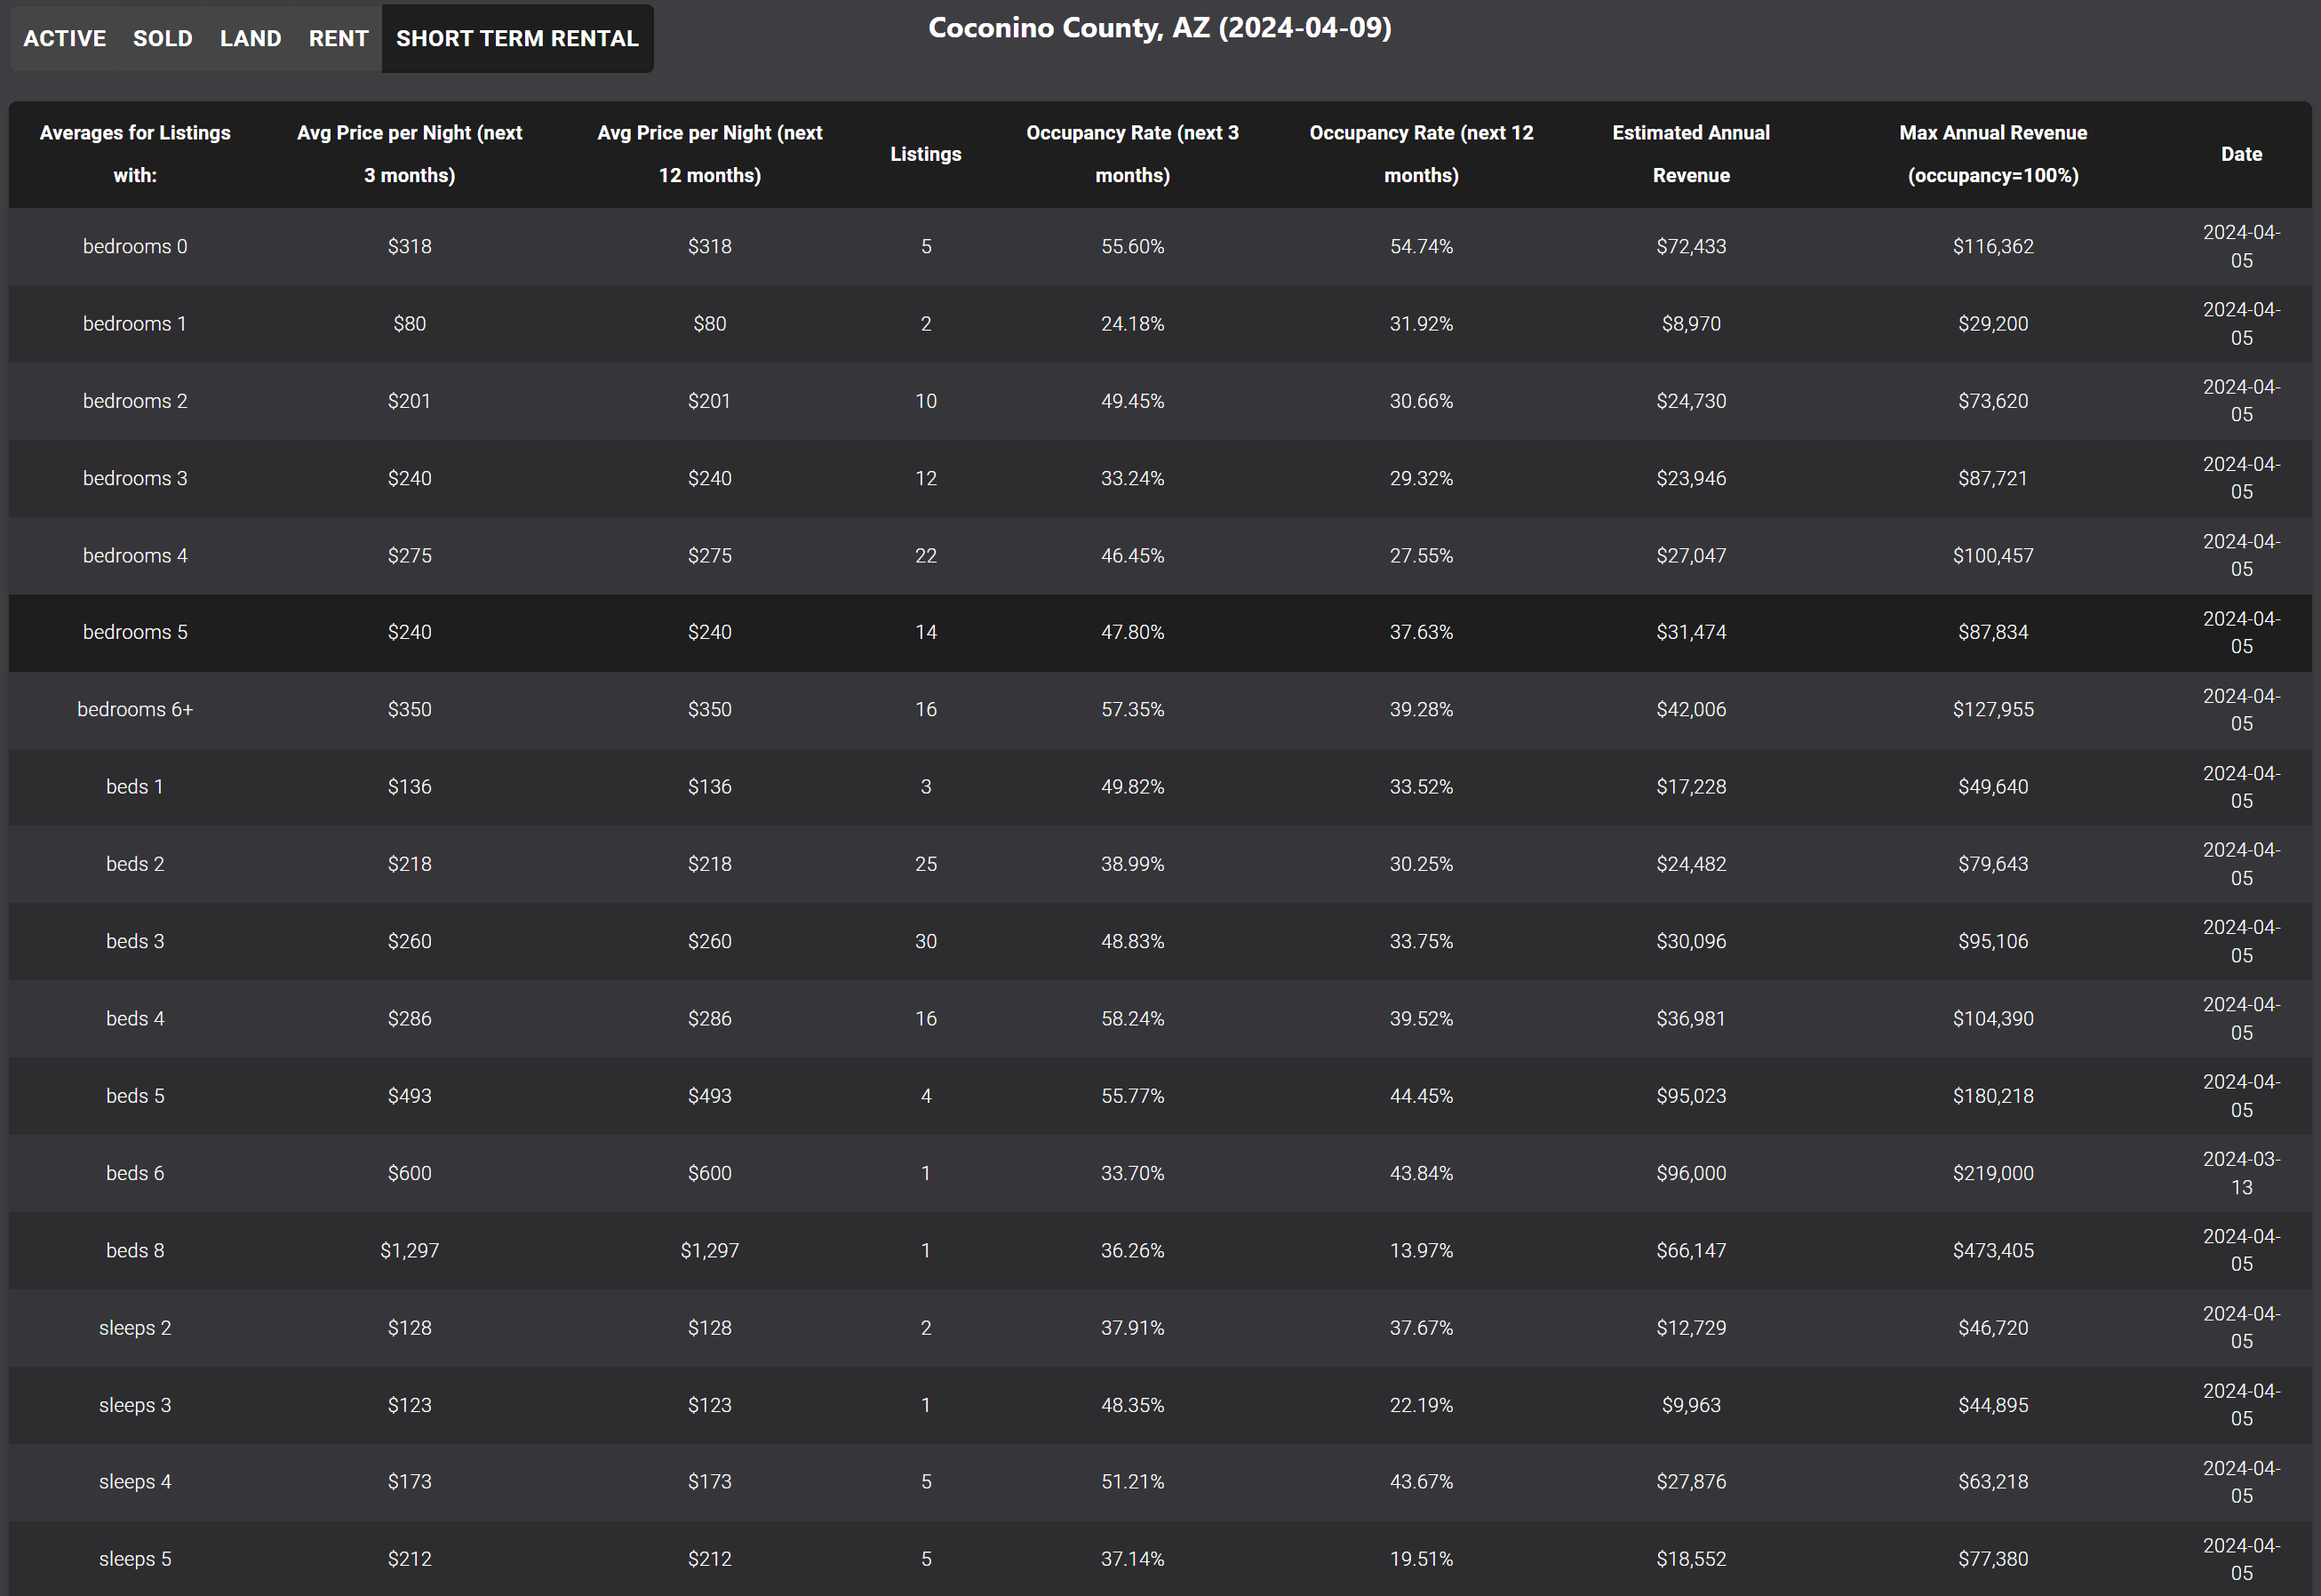Click the $36,981 estimated revenue cell
2321x1596 pixels.
(1691, 1018)
